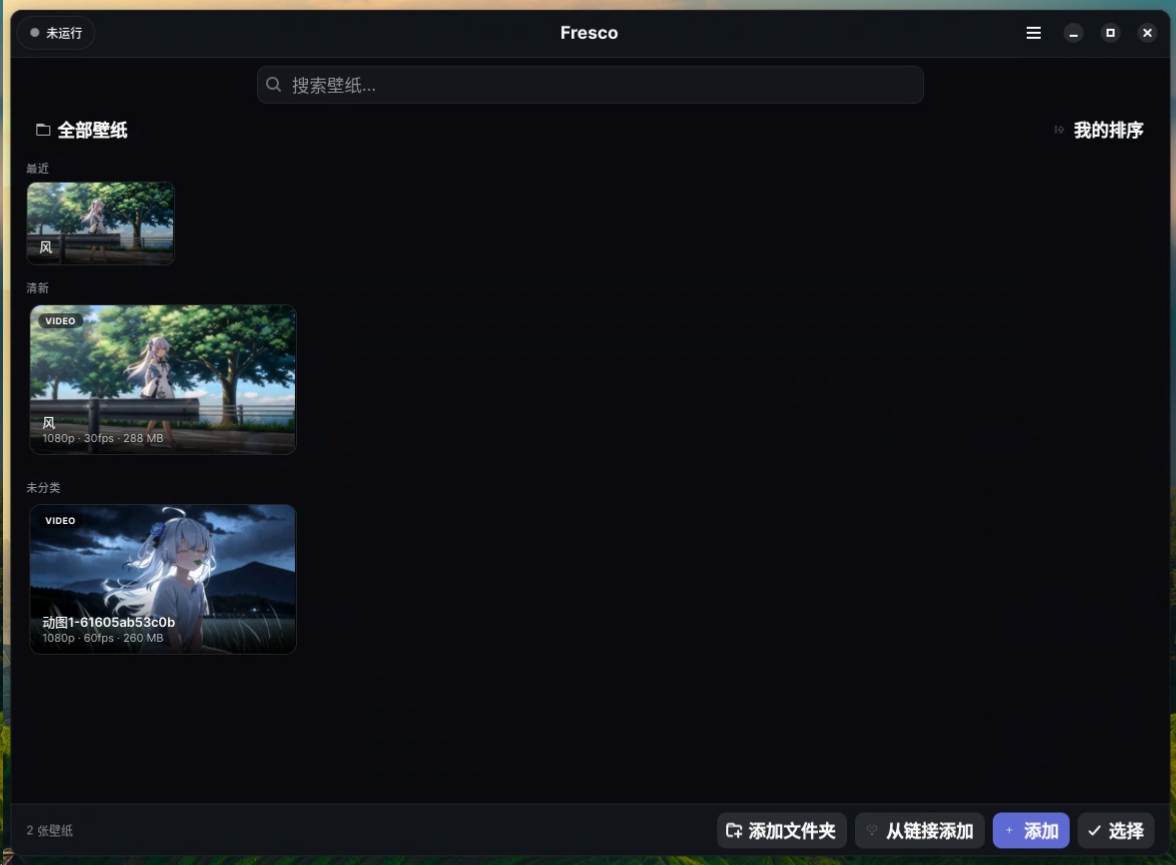Click the VIDEO badge on 风 card
This screenshot has width=1176, height=865.
click(x=60, y=321)
